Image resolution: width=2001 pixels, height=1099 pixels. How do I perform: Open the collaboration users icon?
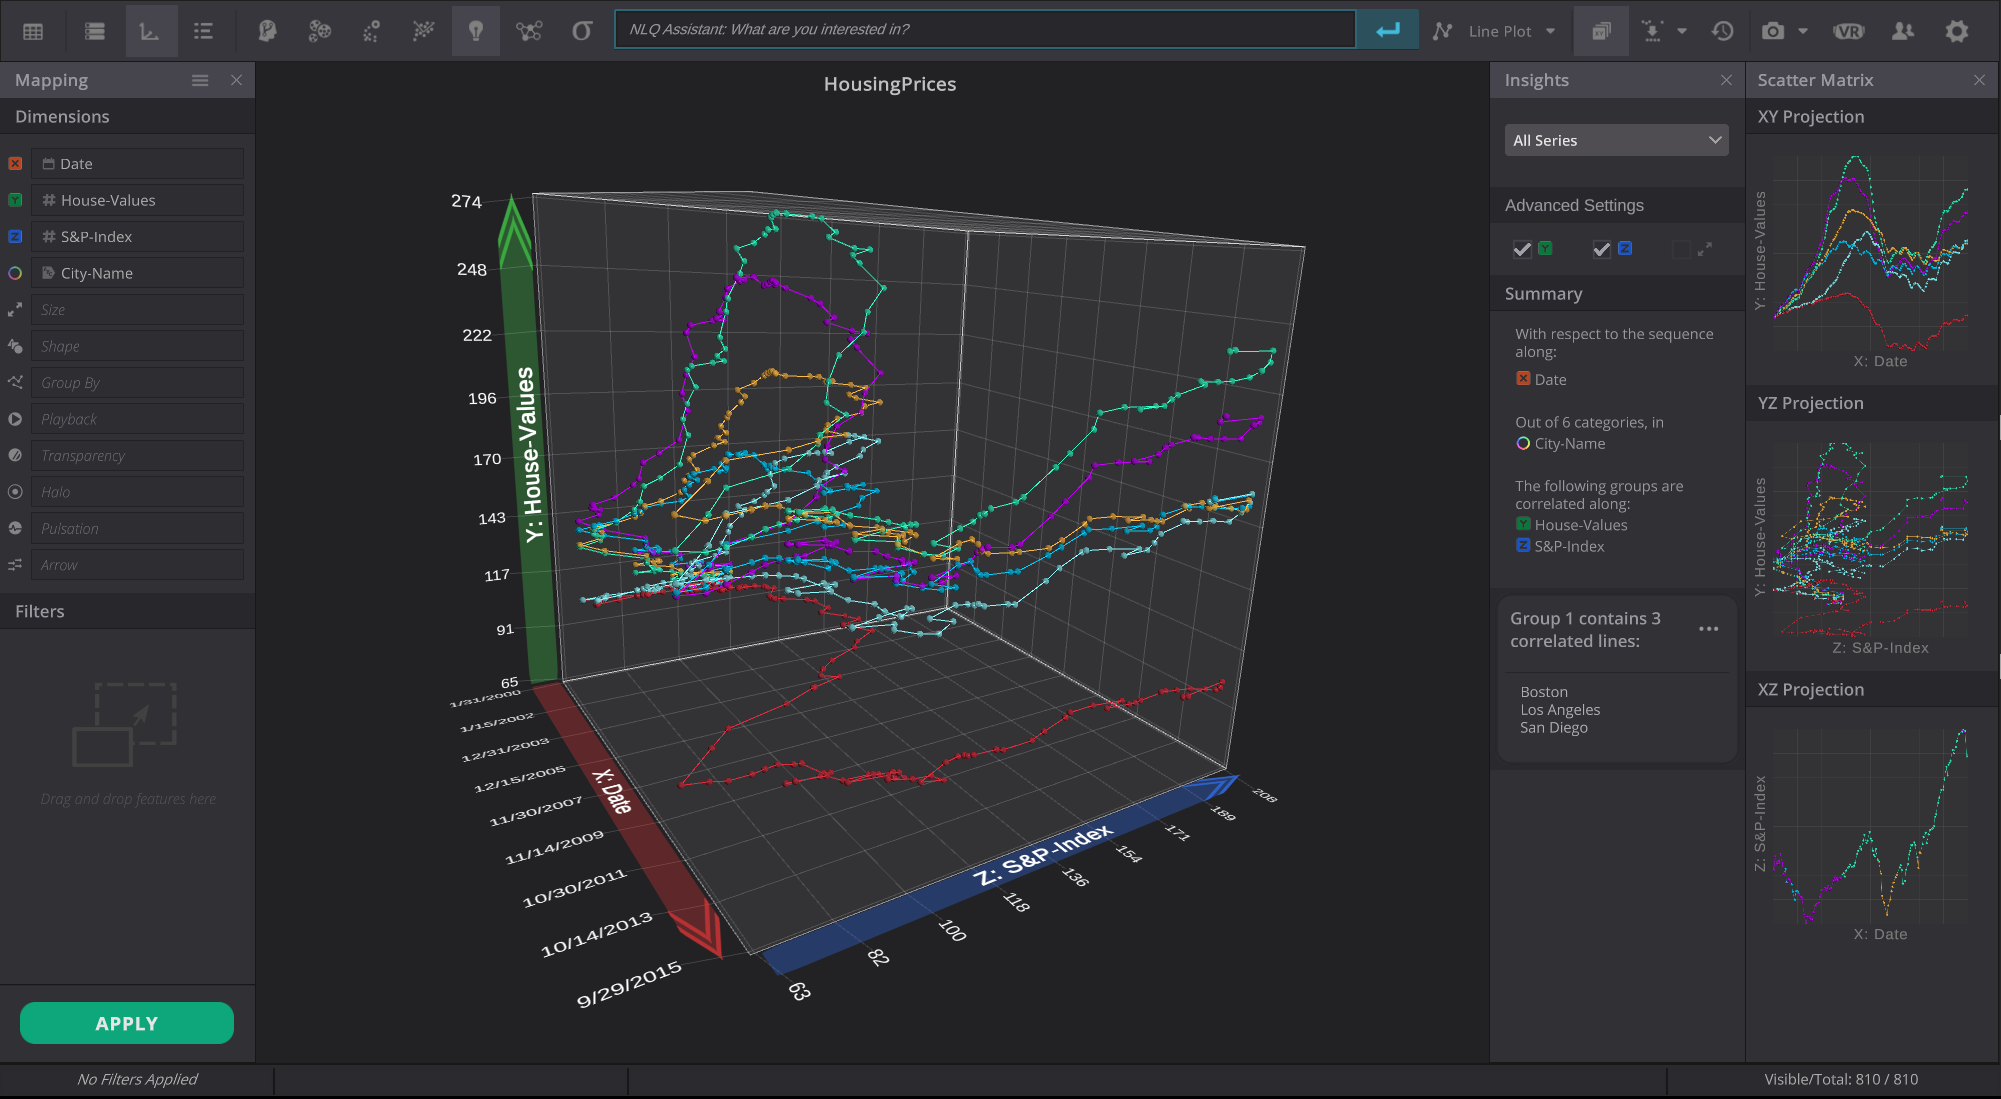[x=1903, y=31]
